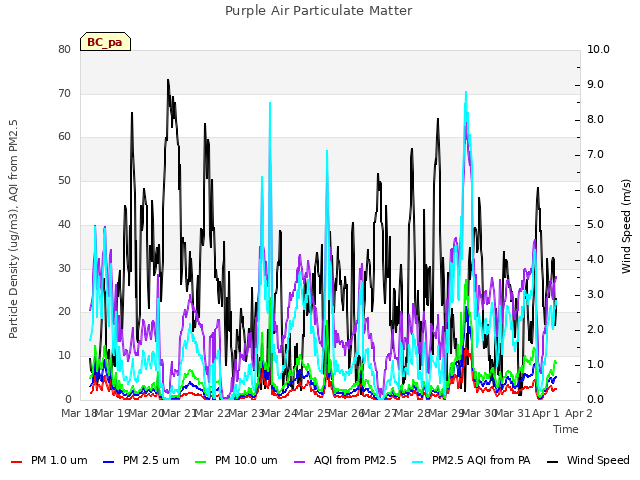Click the 10.0 right axis tick label

point(598,49)
